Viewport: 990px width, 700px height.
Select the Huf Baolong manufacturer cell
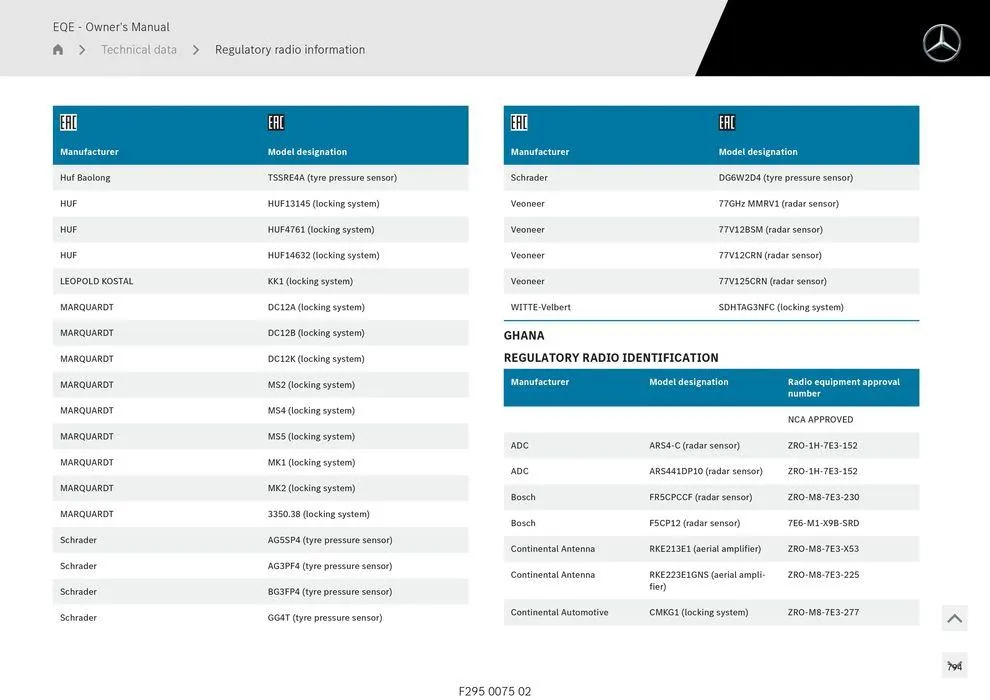pyautogui.click(x=85, y=178)
